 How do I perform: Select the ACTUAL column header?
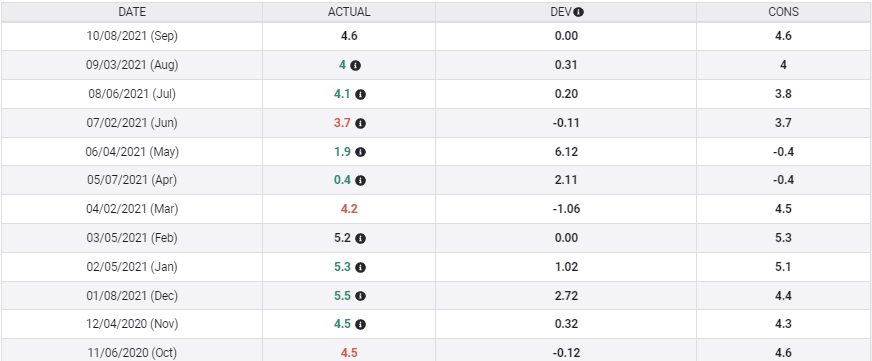pyautogui.click(x=349, y=12)
